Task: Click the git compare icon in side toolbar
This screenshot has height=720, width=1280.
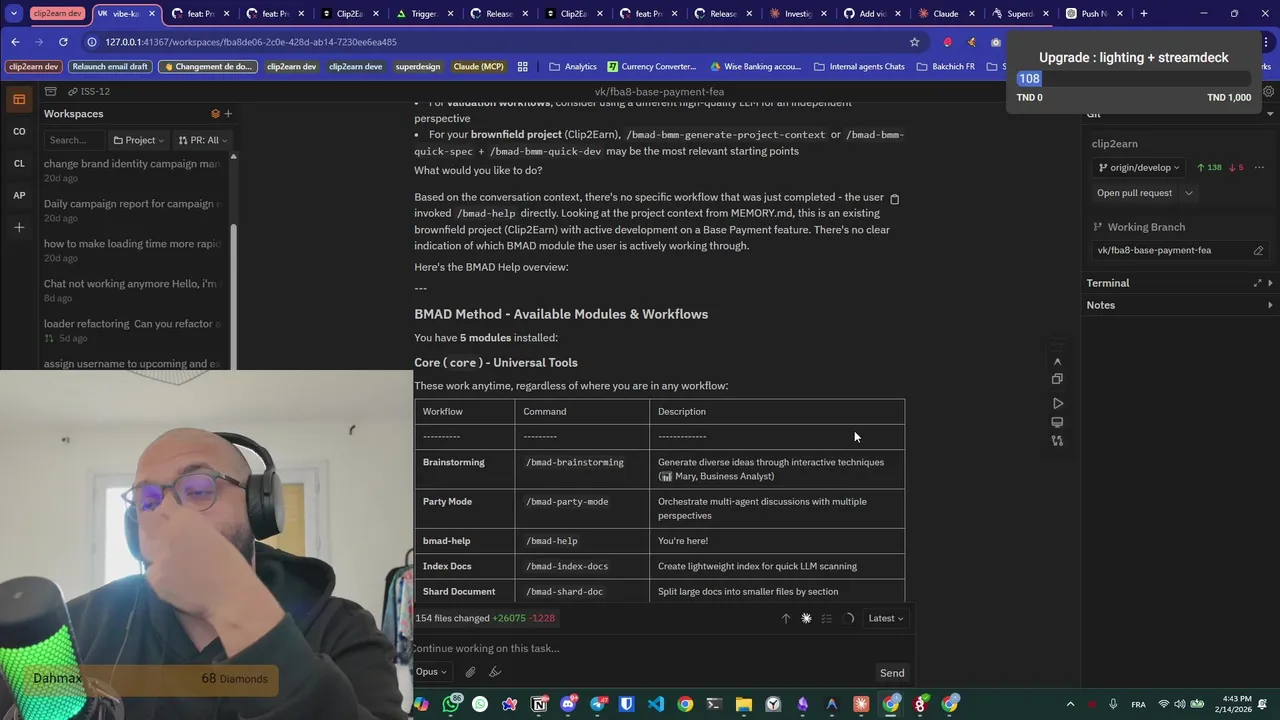Action: (x=1057, y=441)
